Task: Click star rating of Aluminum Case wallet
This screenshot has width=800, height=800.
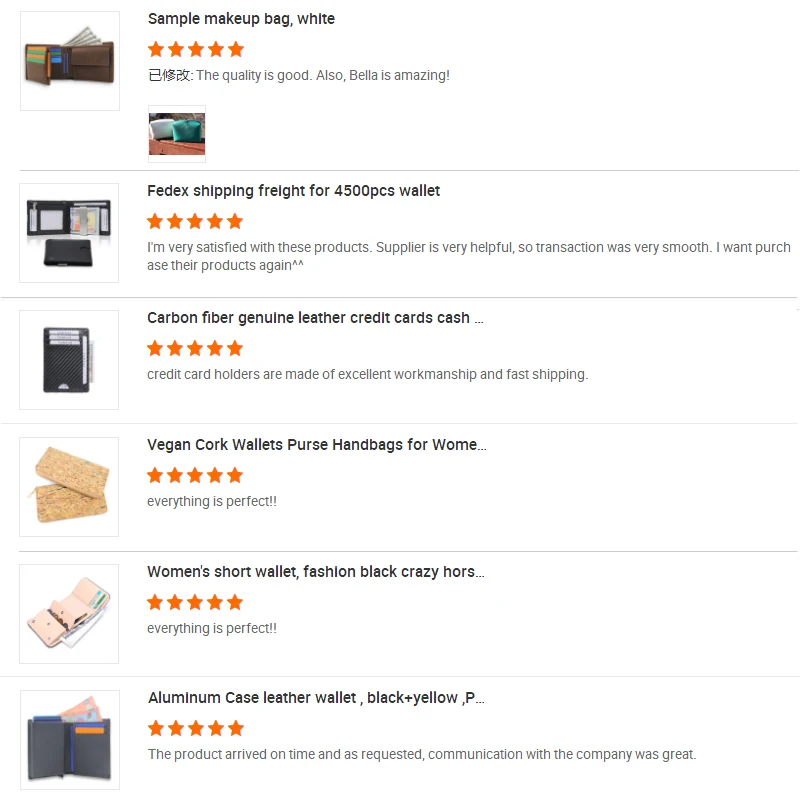Action: tap(196, 729)
